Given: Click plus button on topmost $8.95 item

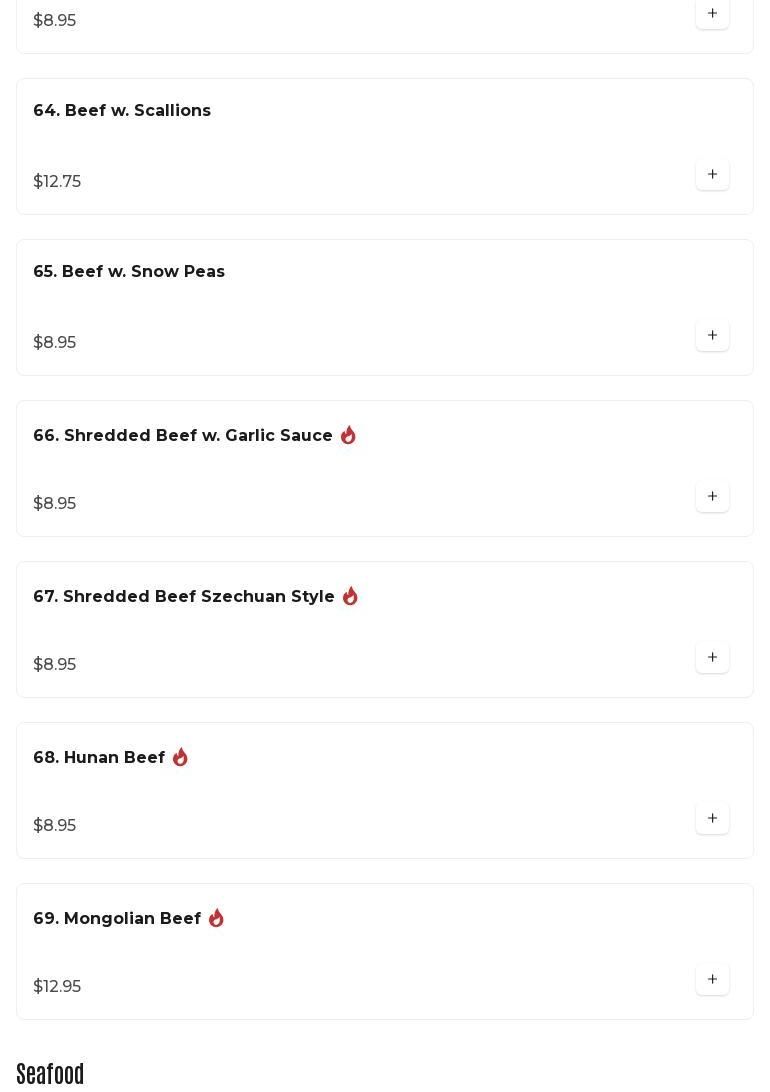Looking at the screenshot, I should click(x=712, y=14).
